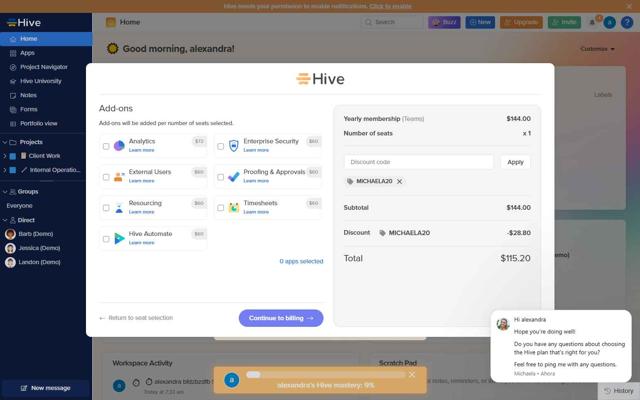
Task: Click the Resourcing icon
Action: 119,208
